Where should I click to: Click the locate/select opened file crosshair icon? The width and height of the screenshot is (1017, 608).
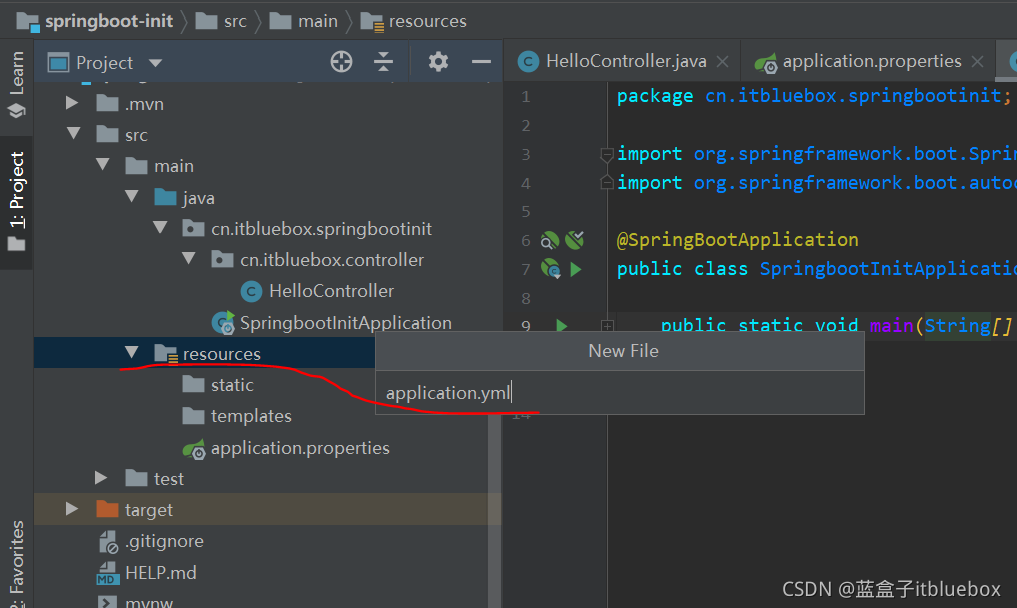341,62
